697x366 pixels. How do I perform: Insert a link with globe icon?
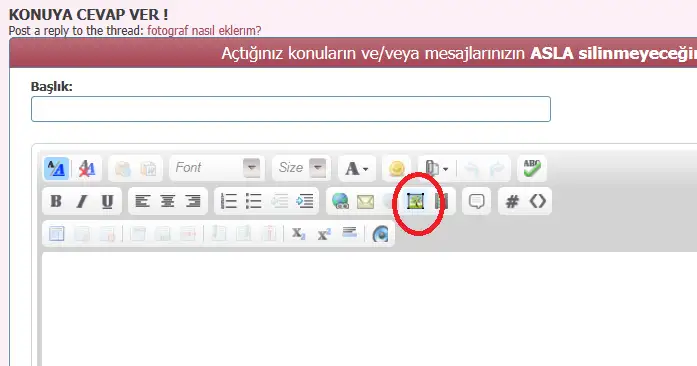point(340,201)
